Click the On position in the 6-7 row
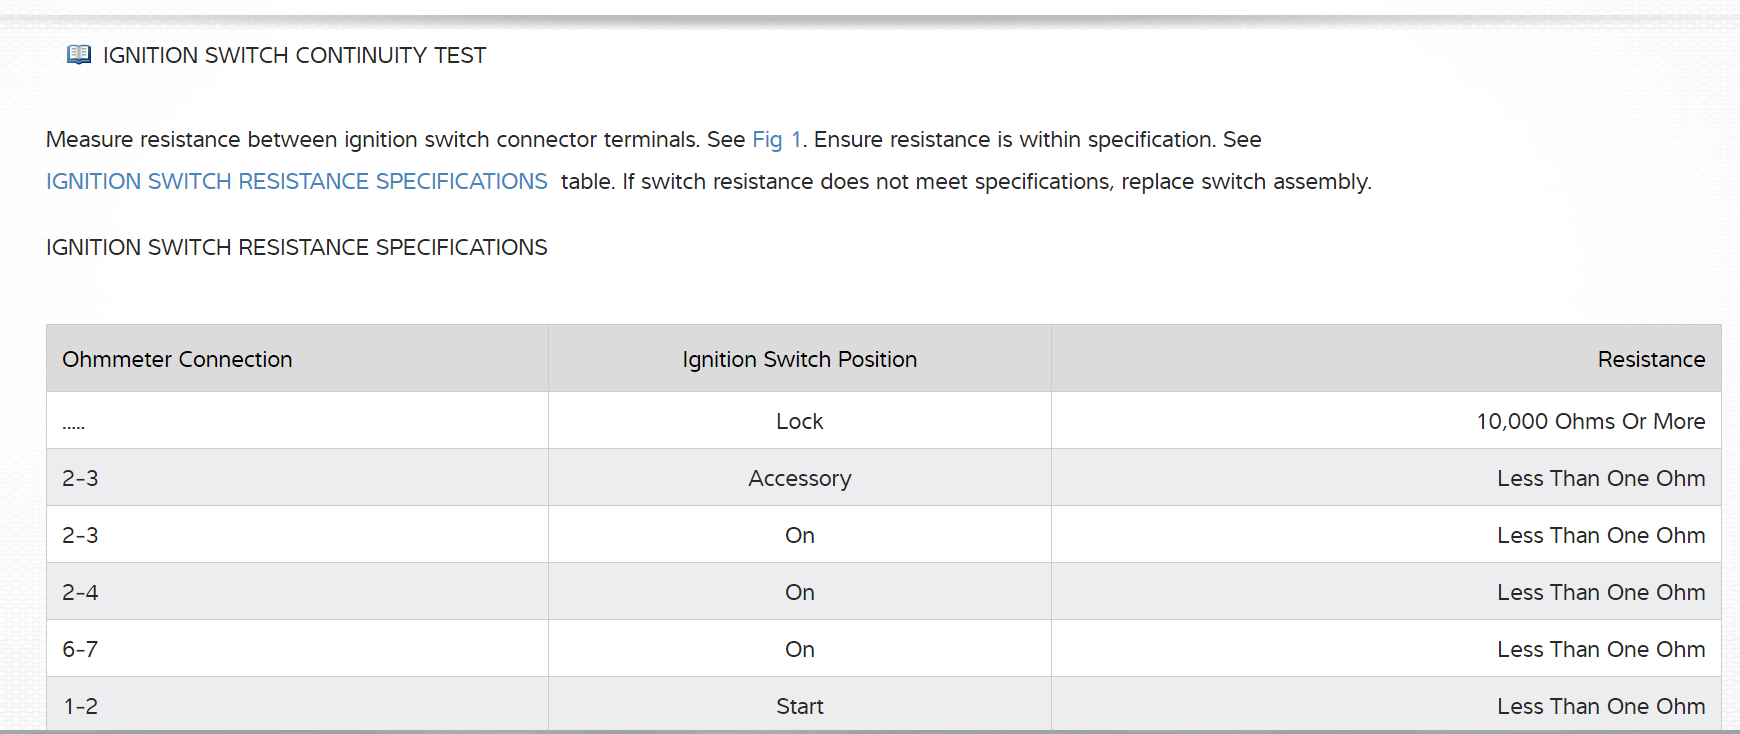 click(x=799, y=650)
